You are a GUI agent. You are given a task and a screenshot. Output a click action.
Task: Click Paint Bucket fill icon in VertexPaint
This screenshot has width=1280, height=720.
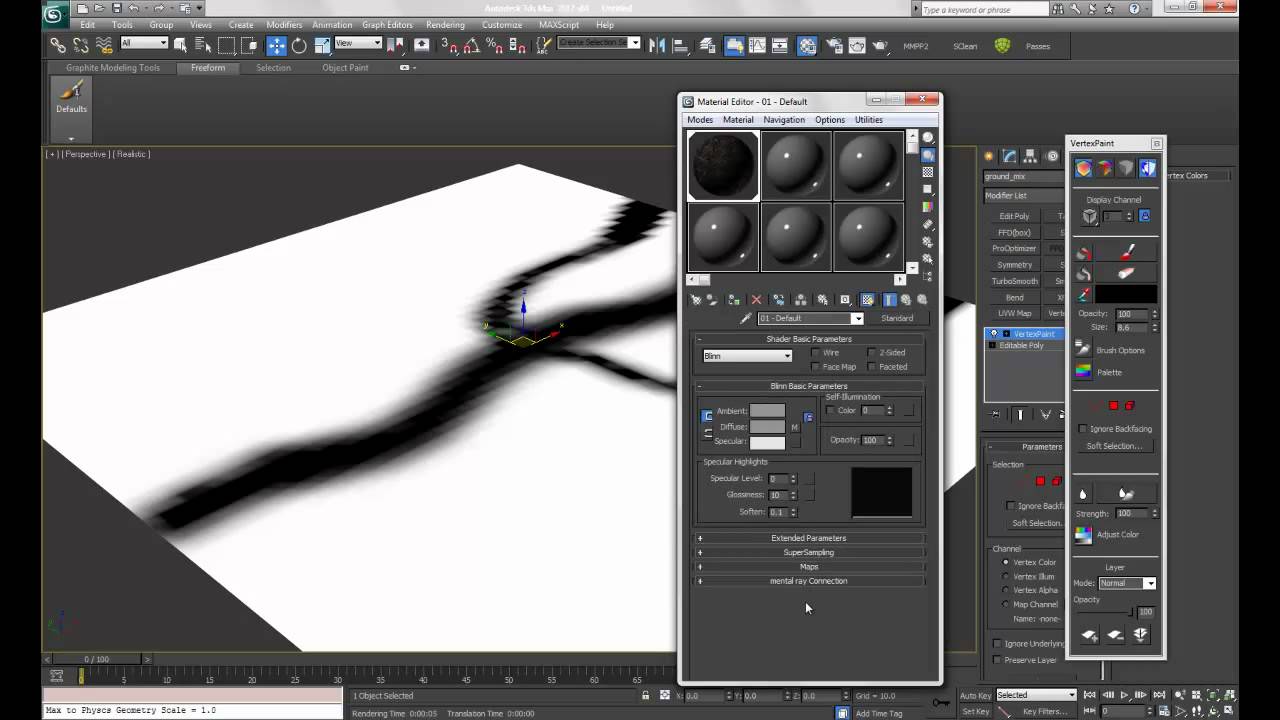(x=1083, y=252)
